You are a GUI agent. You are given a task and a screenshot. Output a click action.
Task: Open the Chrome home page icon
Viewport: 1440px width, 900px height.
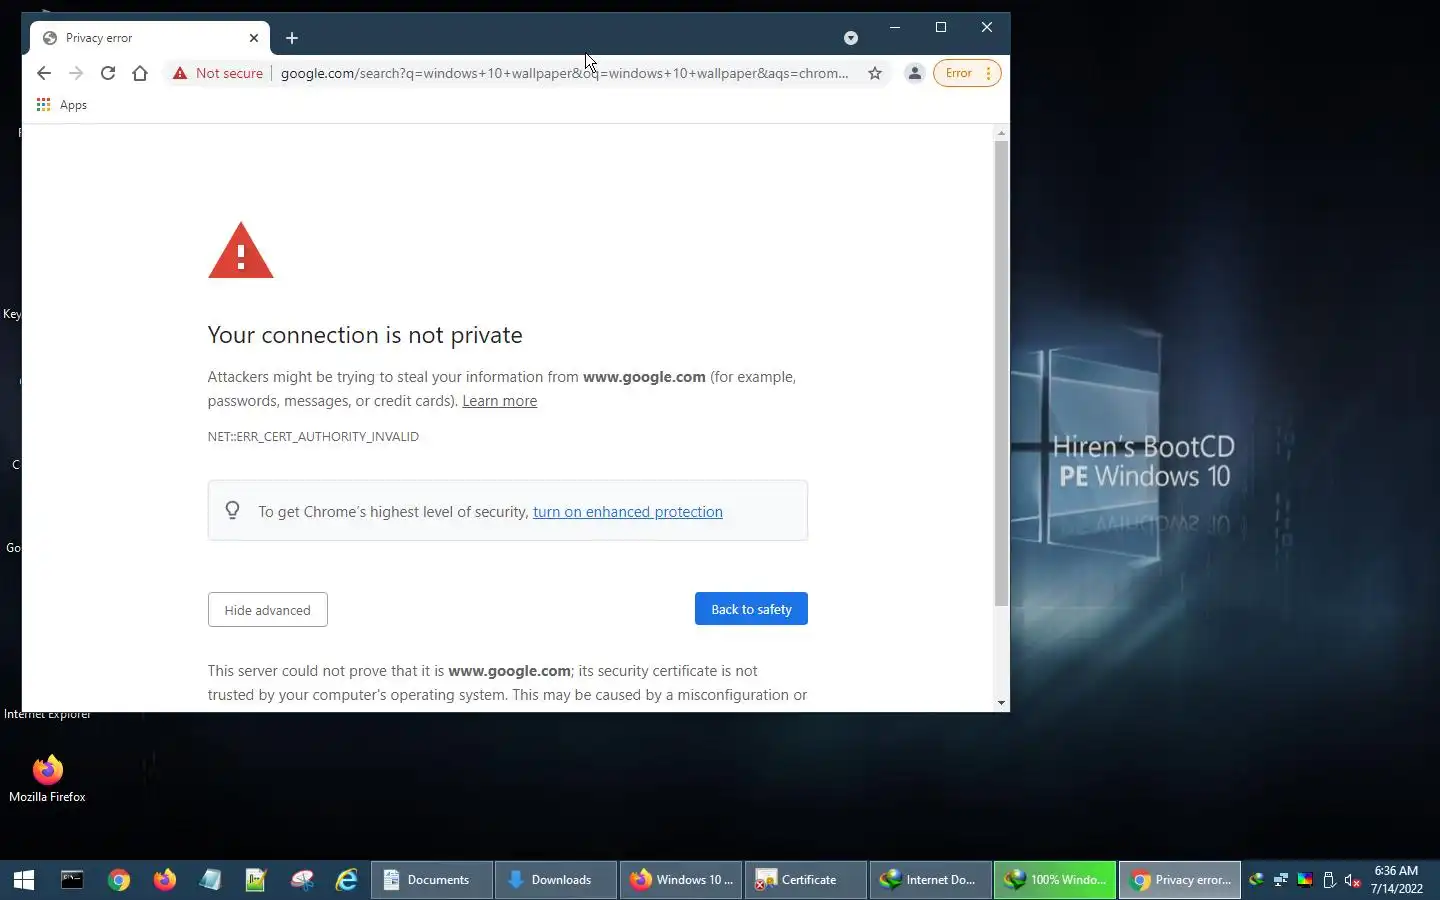pos(140,73)
